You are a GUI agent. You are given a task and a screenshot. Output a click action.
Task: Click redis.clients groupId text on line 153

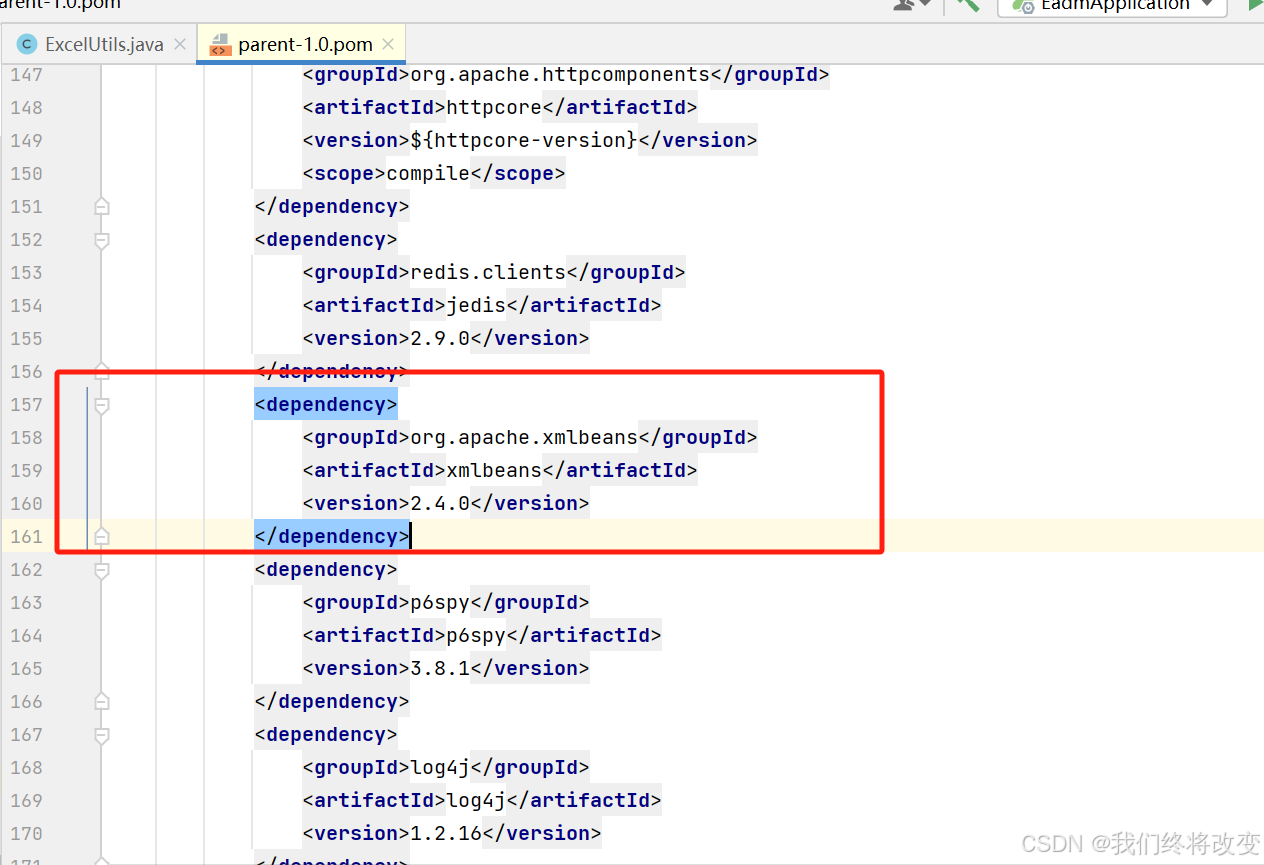click(487, 272)
